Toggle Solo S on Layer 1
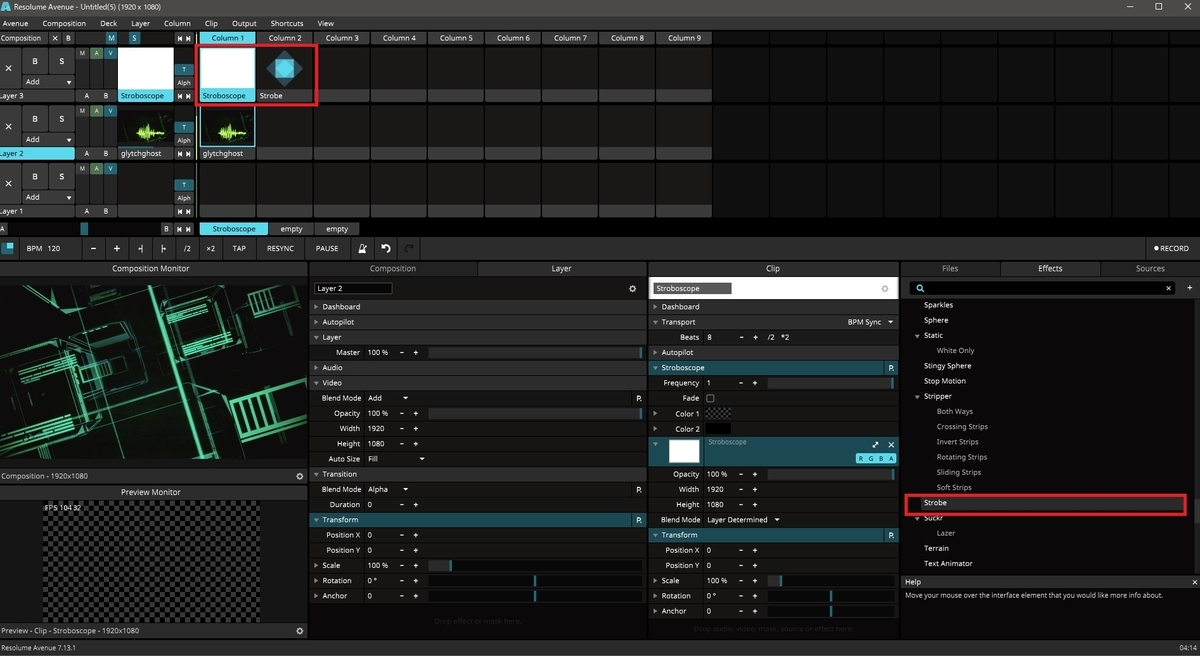Viewport: 1200px width, 656px height. (x=61, y=175)
